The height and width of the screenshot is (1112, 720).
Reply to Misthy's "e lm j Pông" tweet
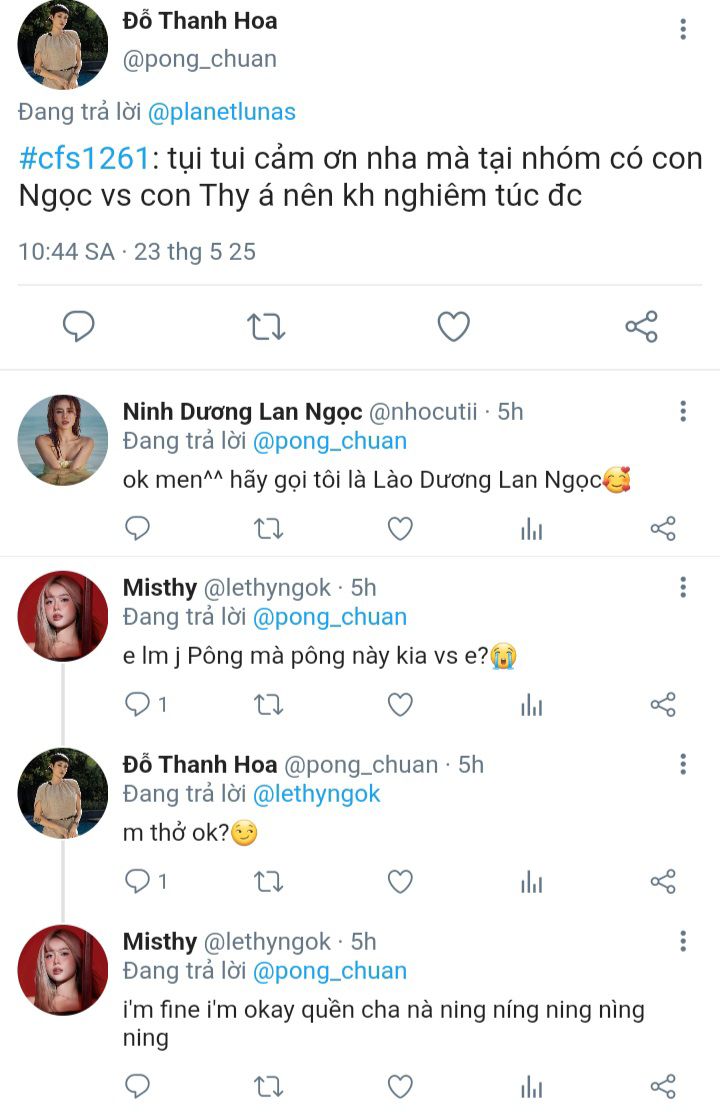pyautogui.click(x=137, y=705)
